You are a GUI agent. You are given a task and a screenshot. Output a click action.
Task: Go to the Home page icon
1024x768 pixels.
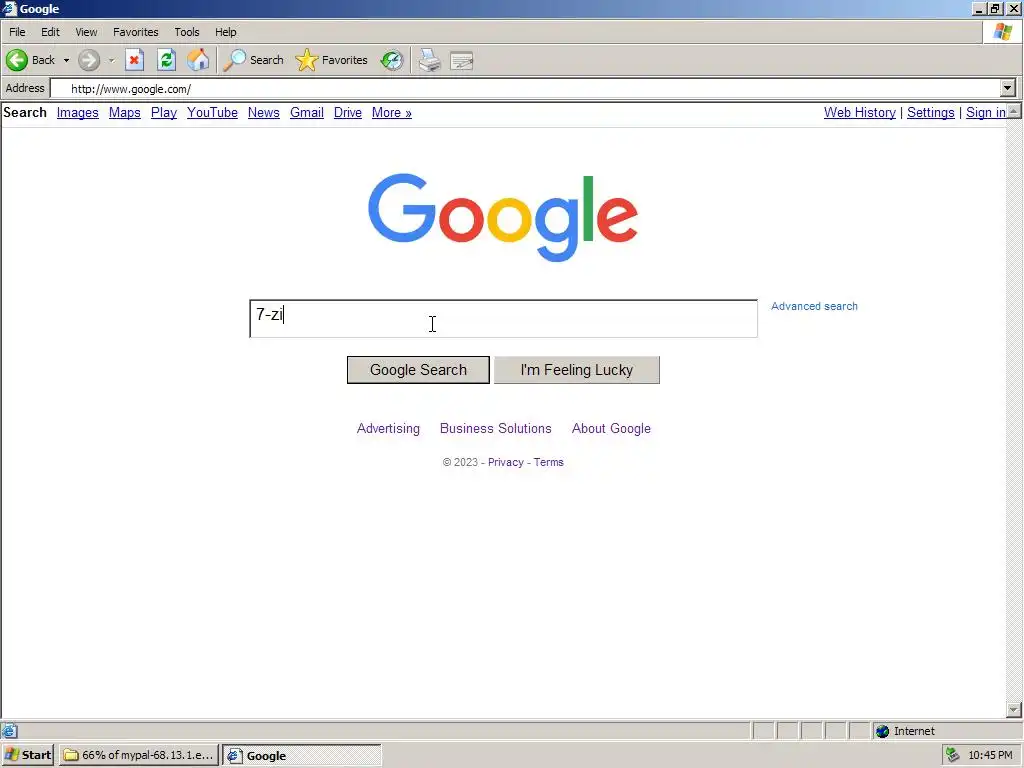point(198,60)
